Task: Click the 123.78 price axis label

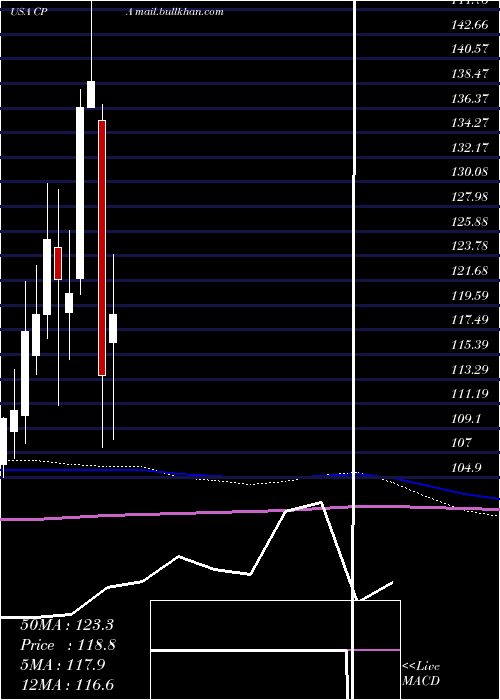Action: click(x=470, y=246)
